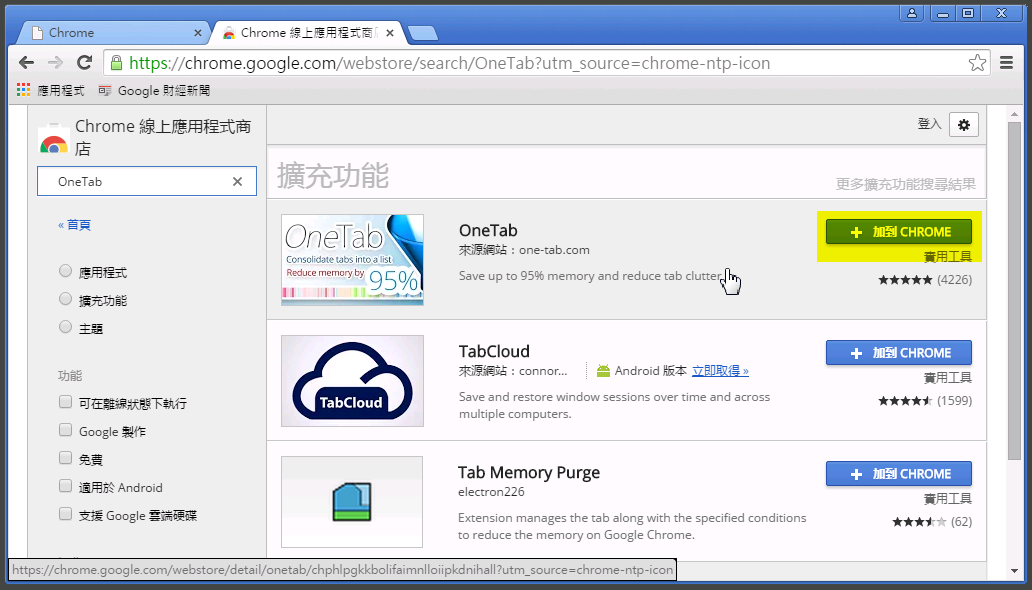This screenshot has width=1032, height=590.
Task: Click the Chrome user profile icon in the title bar
Action: tap(912, 13)
